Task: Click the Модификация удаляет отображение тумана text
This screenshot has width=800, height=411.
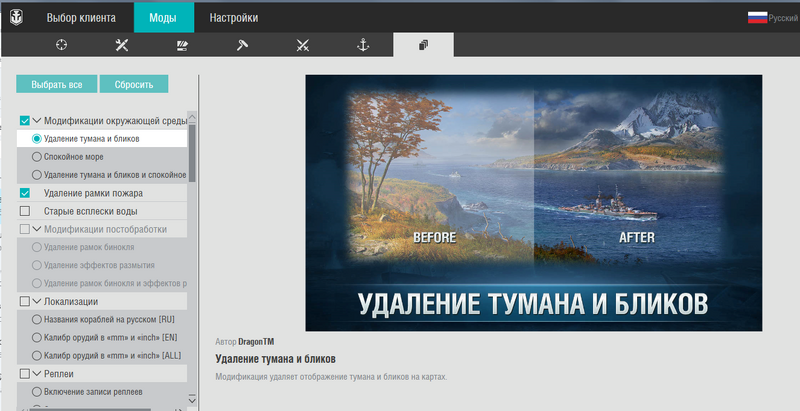Action: 331,377
